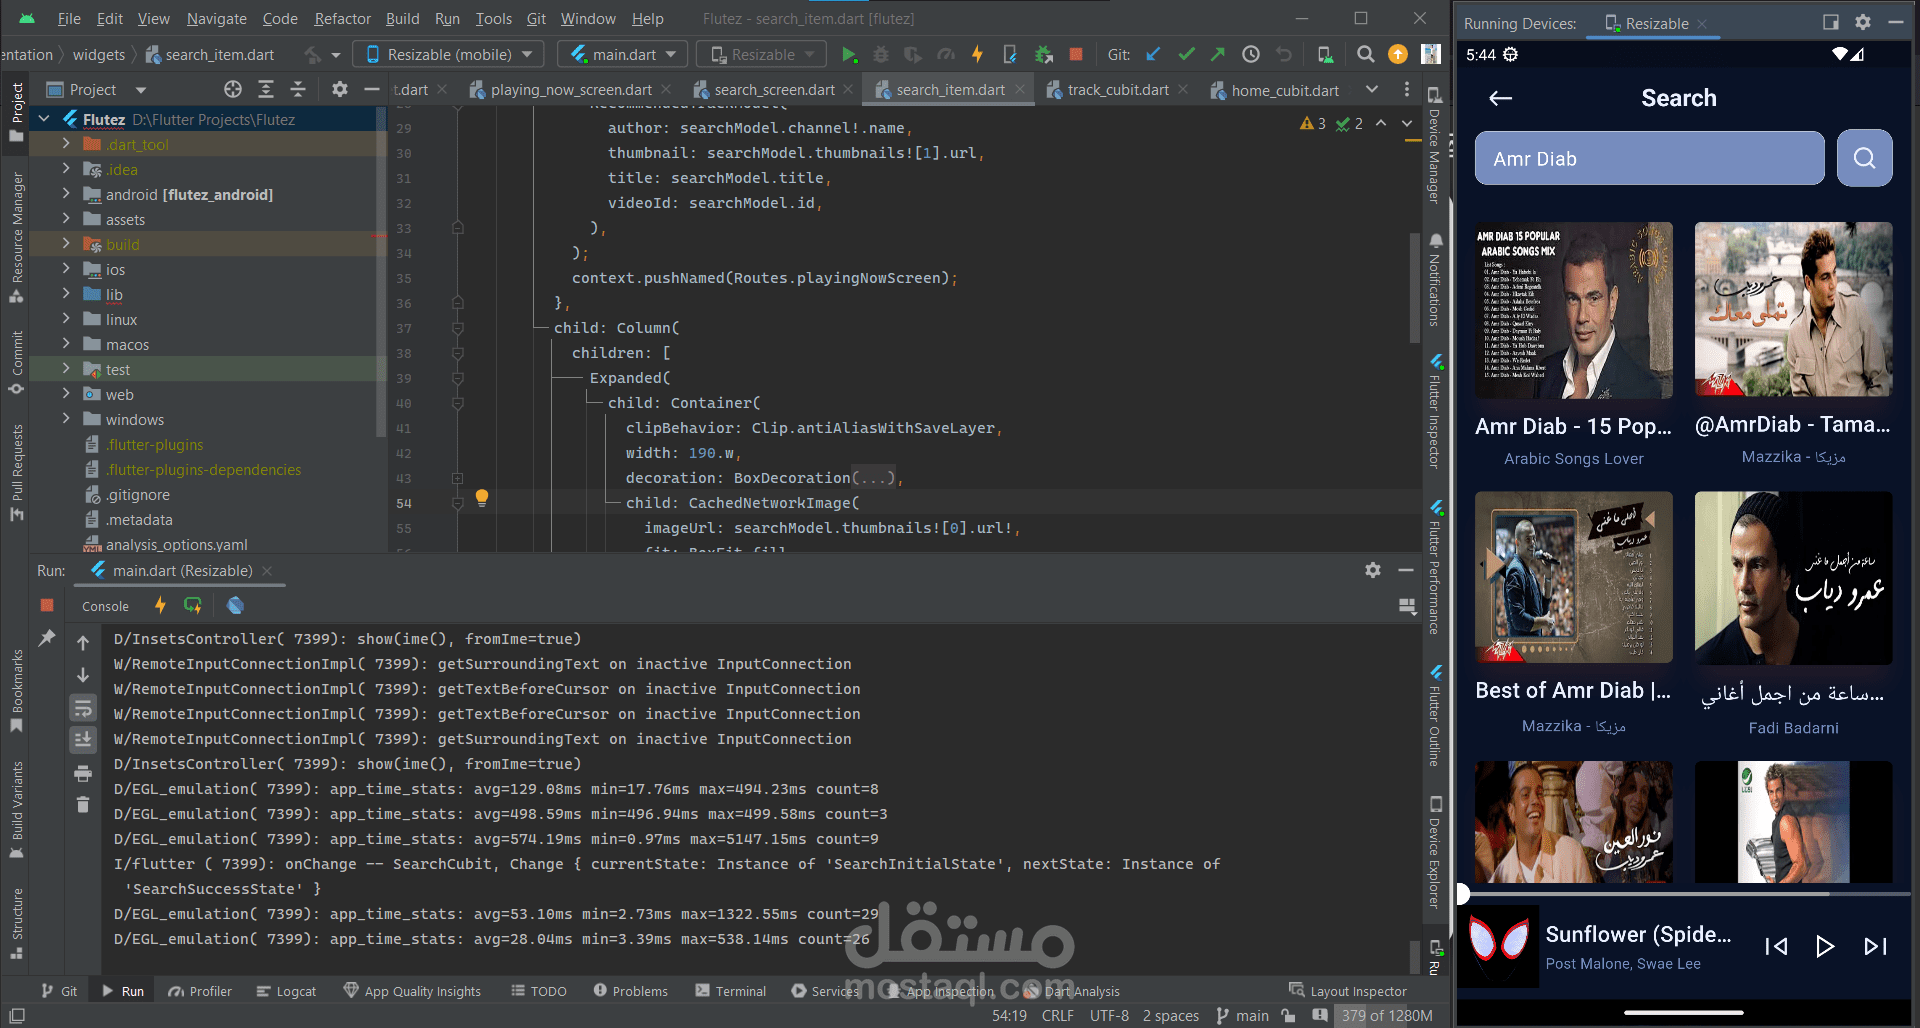Image resolution: width=1920 pixels, height=1028 pixels.
Task: Skip to next track in mini player
Action: point(1875,946)
